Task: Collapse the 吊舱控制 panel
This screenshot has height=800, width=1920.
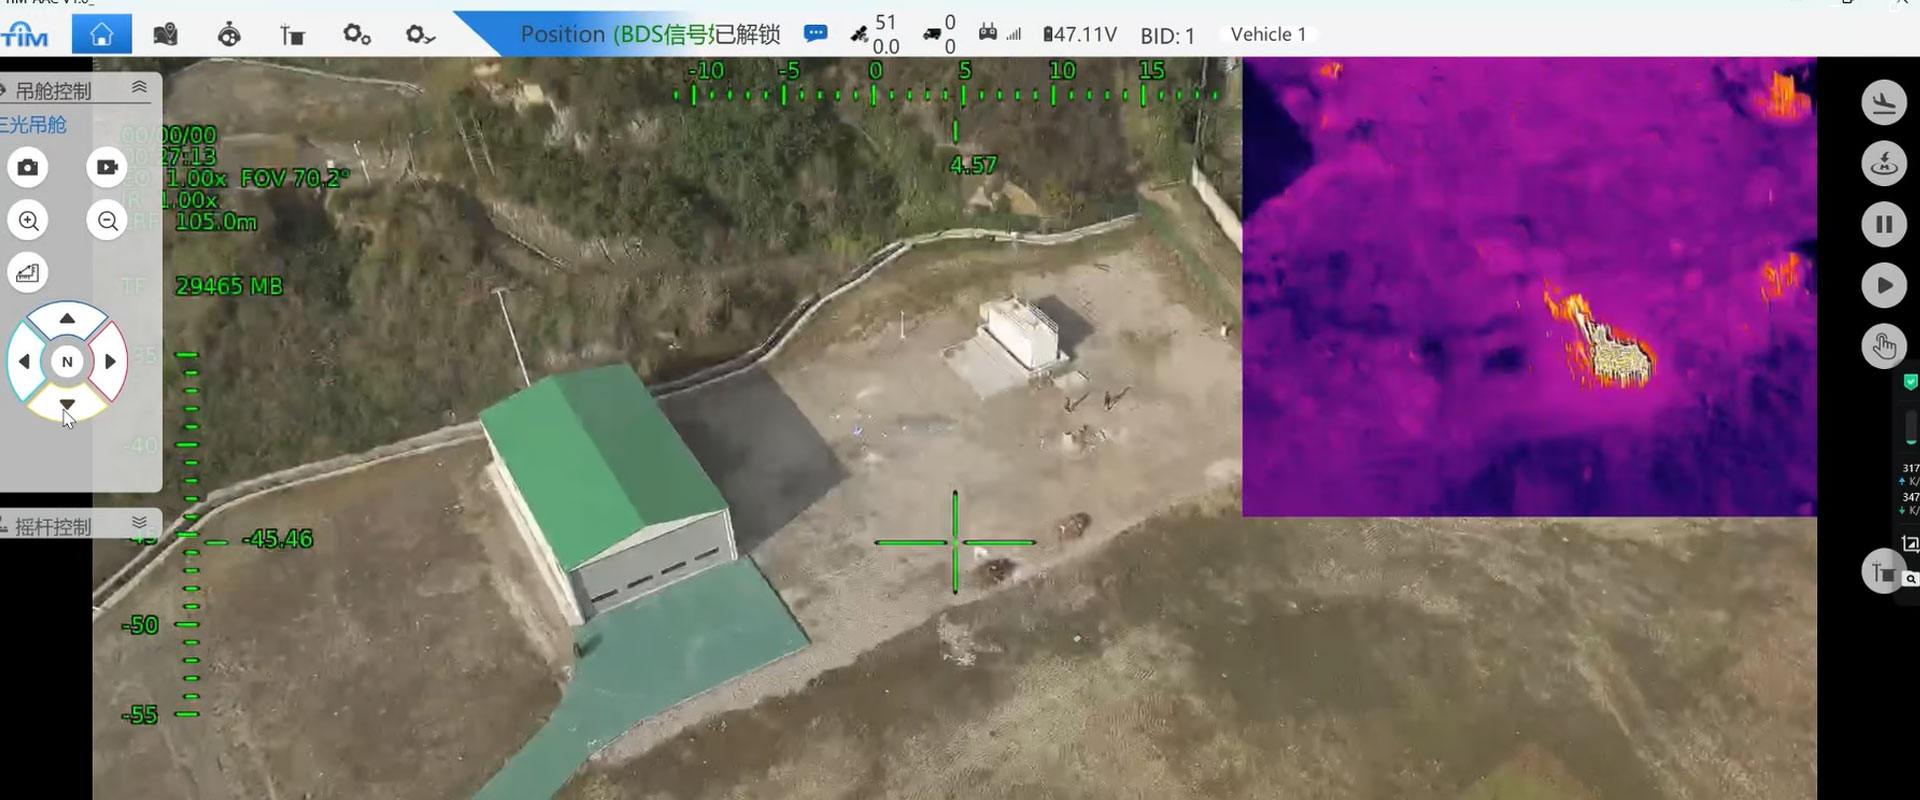Action: point(139,88)
